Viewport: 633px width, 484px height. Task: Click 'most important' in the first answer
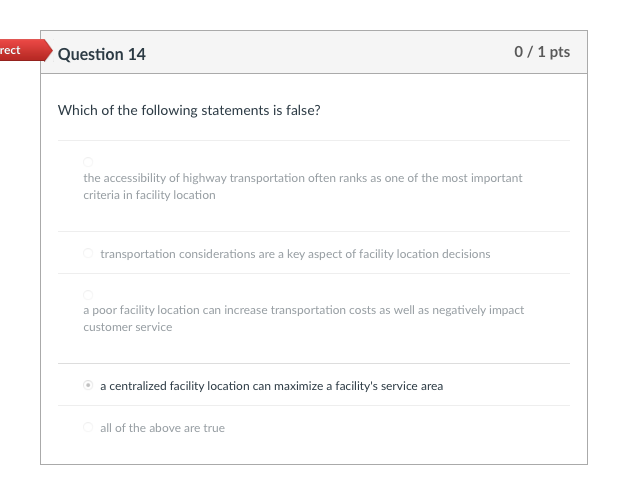coord(482,178)
